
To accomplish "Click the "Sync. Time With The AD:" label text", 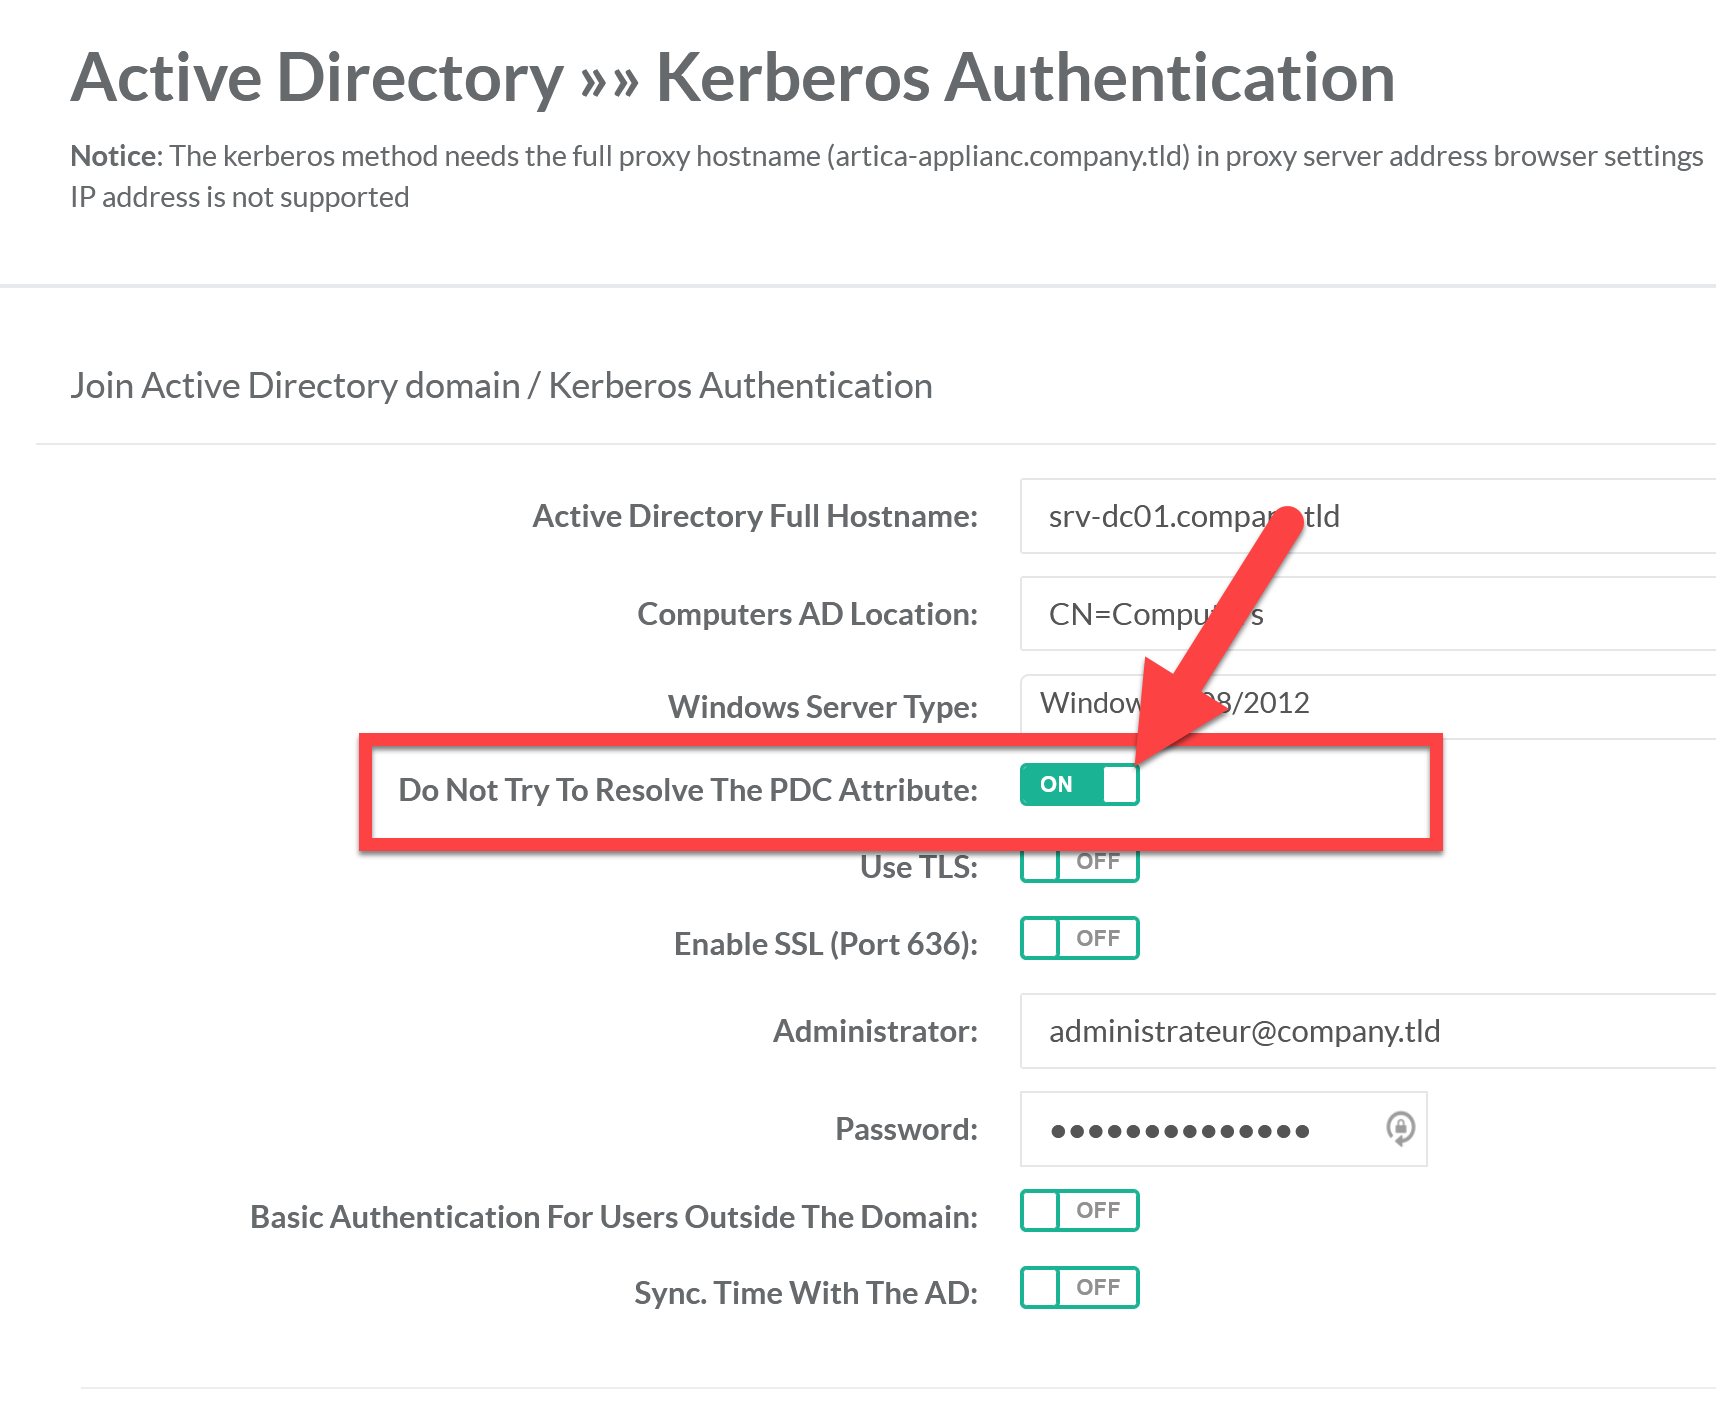I will pyautogui.click(x=805, y=1293).
